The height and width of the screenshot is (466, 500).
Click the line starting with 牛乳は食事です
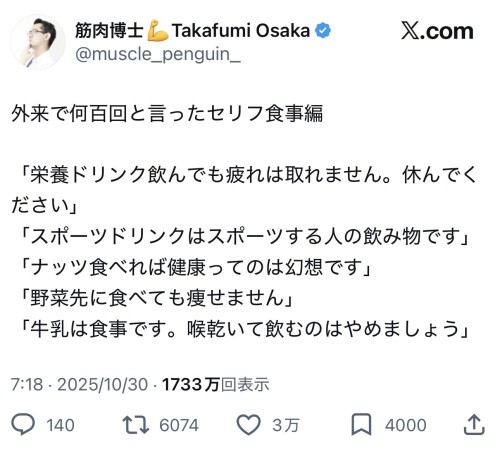(x=244, y=328)
